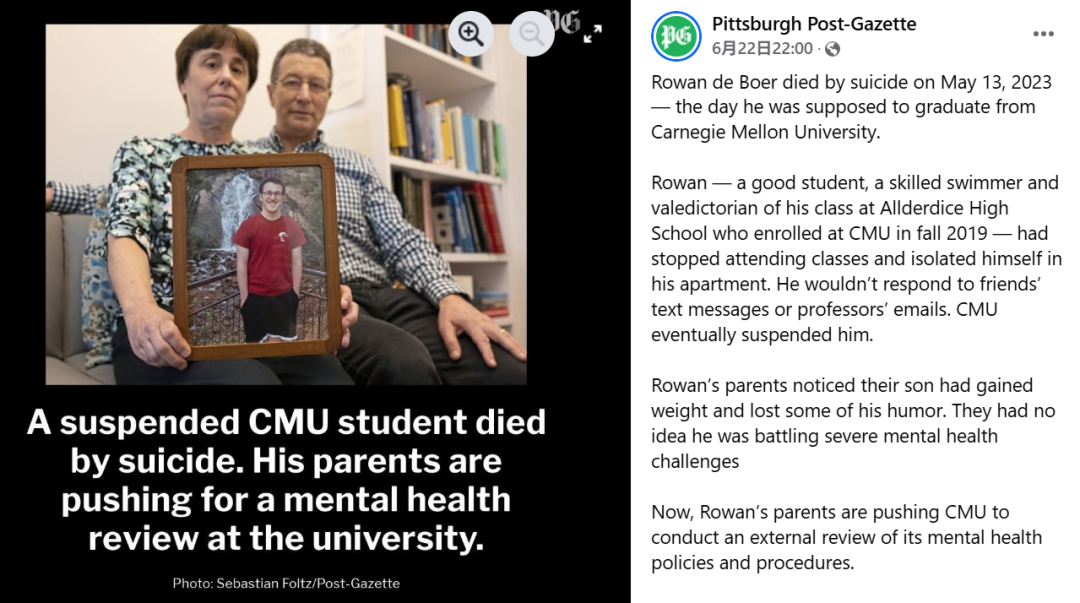This screenshot has height=603, width=1080.
Task: Click the framed portrait held in the photo
Action: pyautogui.click(x=257, y=256)
